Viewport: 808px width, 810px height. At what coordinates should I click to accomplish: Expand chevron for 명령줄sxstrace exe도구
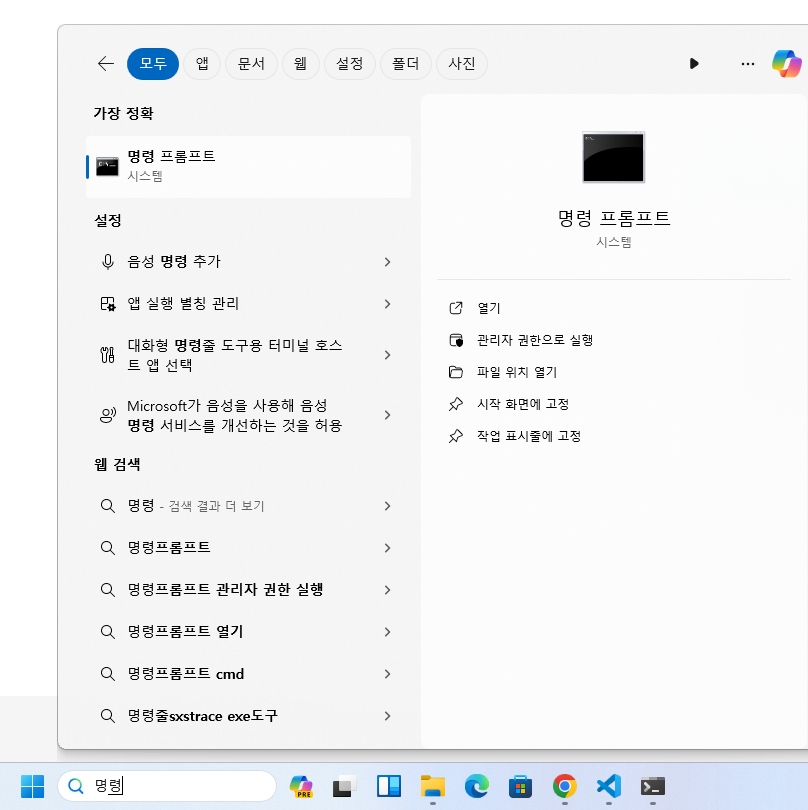387,716
